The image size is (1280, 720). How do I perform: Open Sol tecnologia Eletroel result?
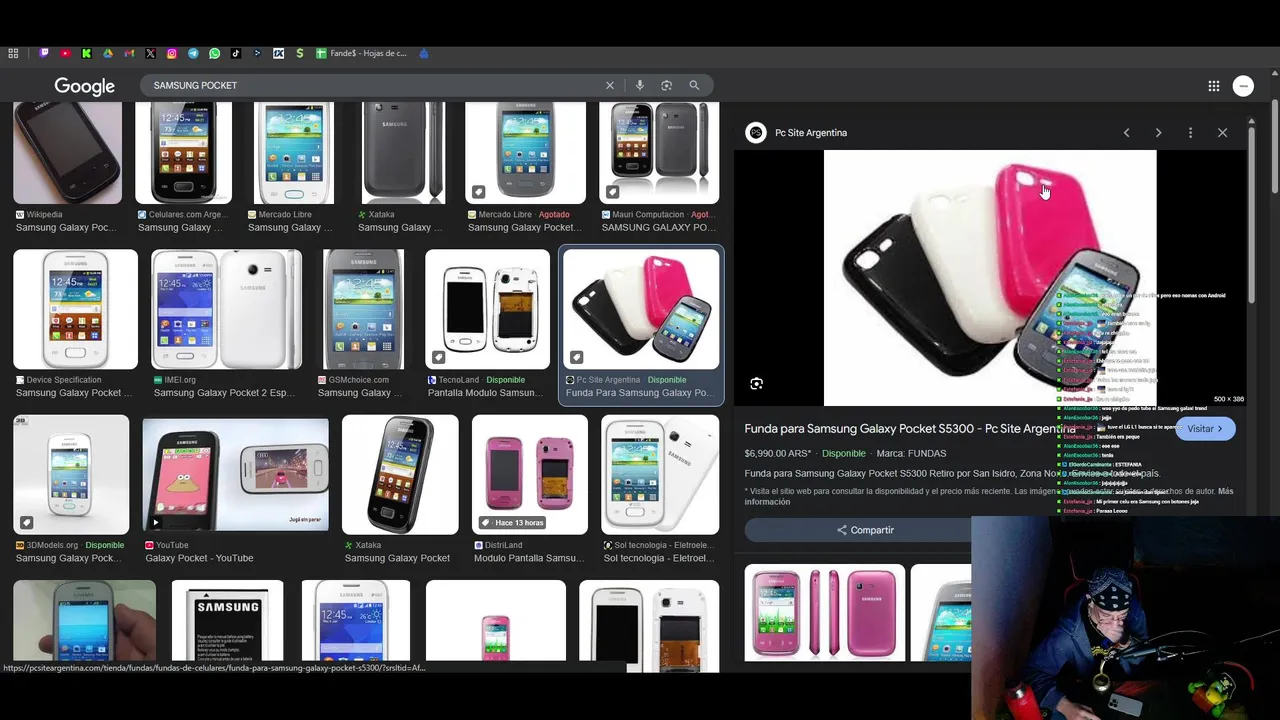pyautogui.click(x=660, y=475)
